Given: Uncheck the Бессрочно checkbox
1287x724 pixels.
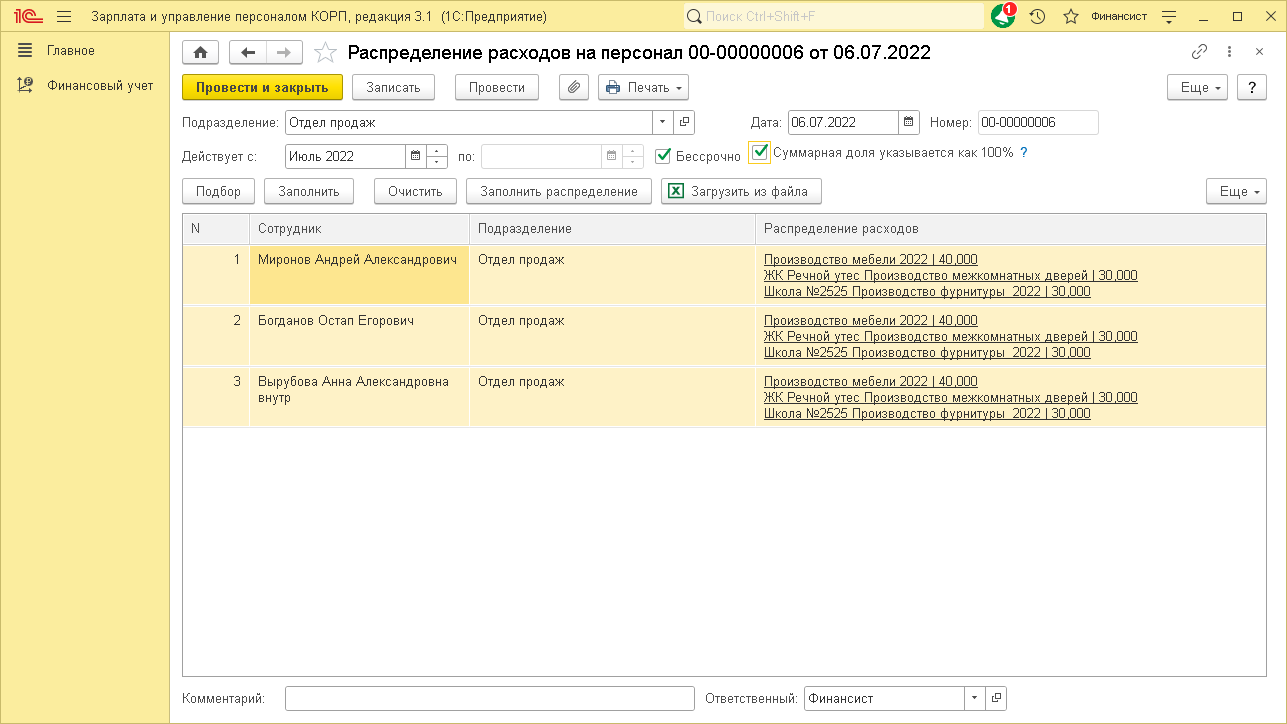Looking at the screenshot, I should pyautogui.click(x=663, y=155).
